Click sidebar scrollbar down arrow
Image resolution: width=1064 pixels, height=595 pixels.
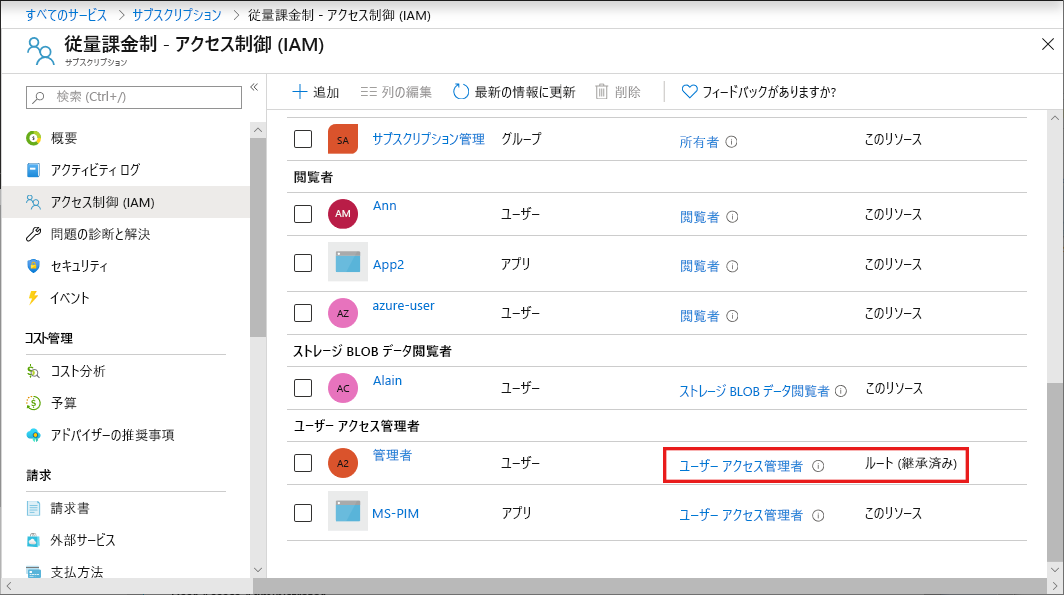click(257, 570)
